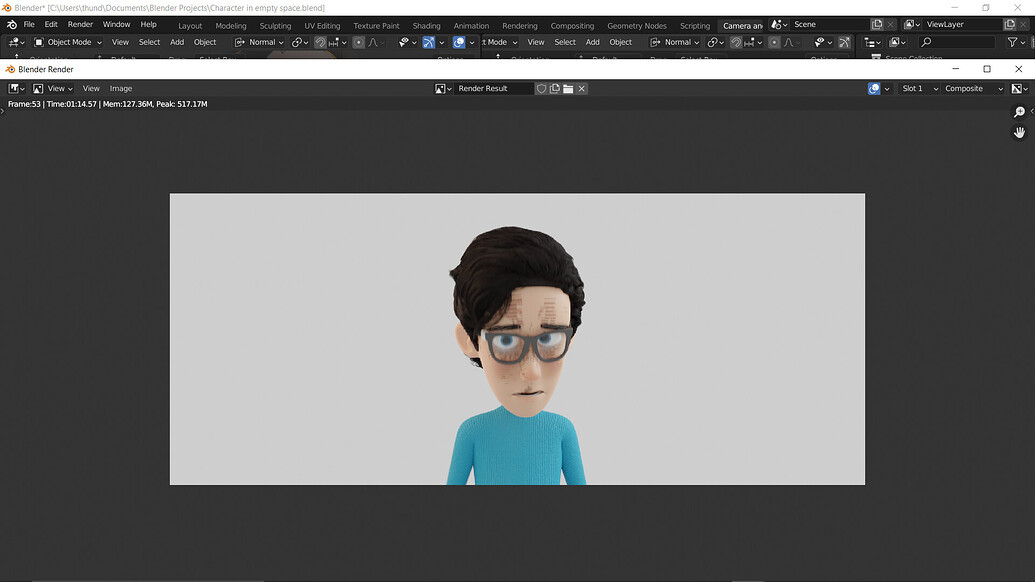This screenshot has width=1035, height=582.
Task: Open the right viewport View menu
Action: tap(536, 42)
